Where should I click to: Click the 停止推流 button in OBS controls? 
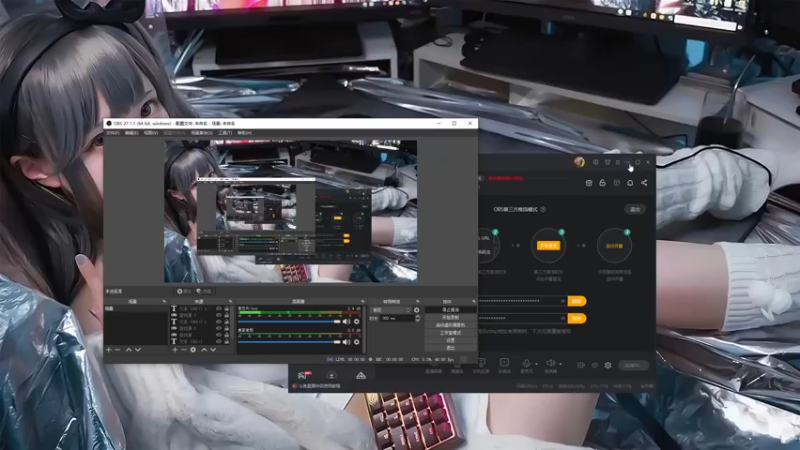point(451,310)
